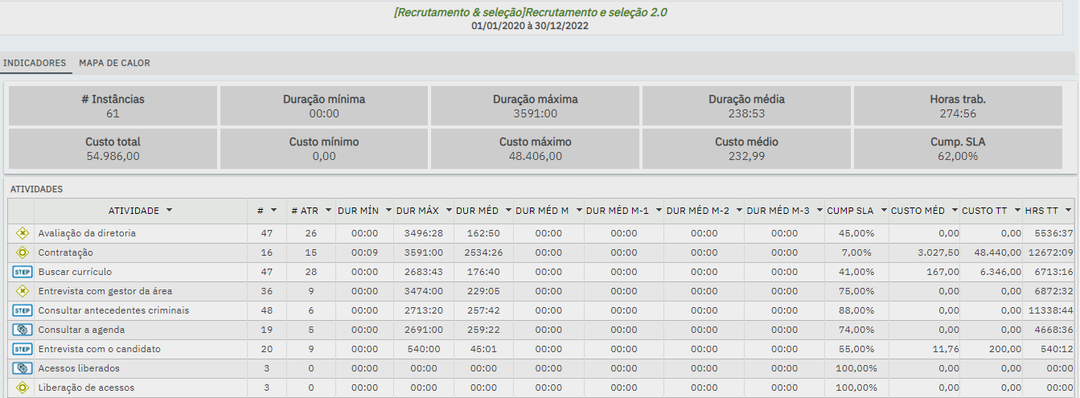
Task: Switch to the MAPA DE CALOR tab
Action: click(114, 63)
